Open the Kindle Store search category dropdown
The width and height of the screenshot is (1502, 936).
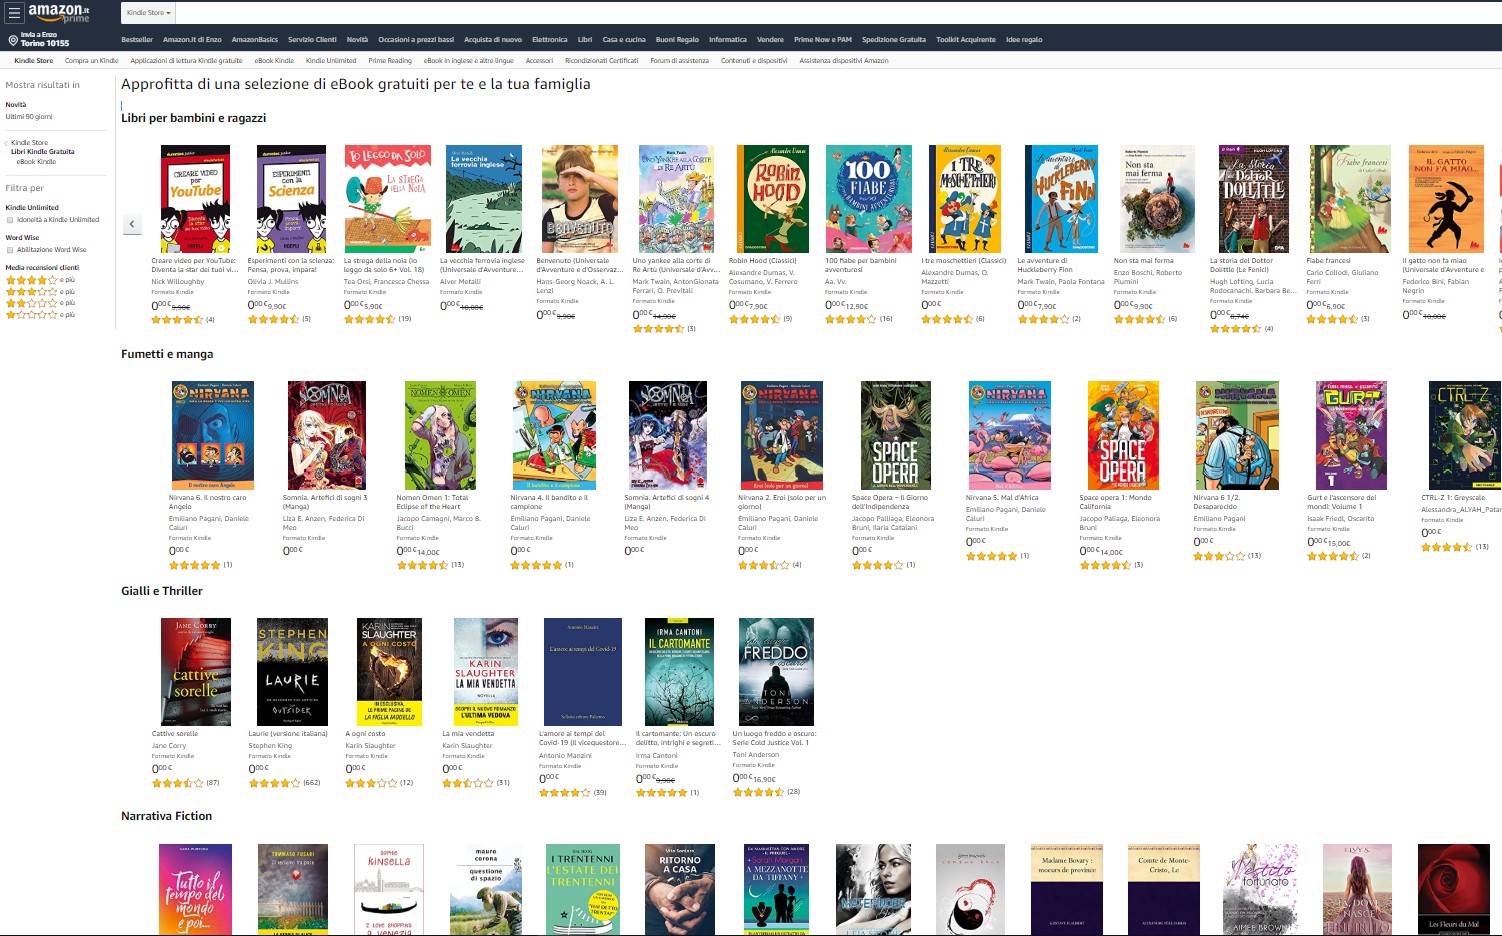click(x=149, y=13)
